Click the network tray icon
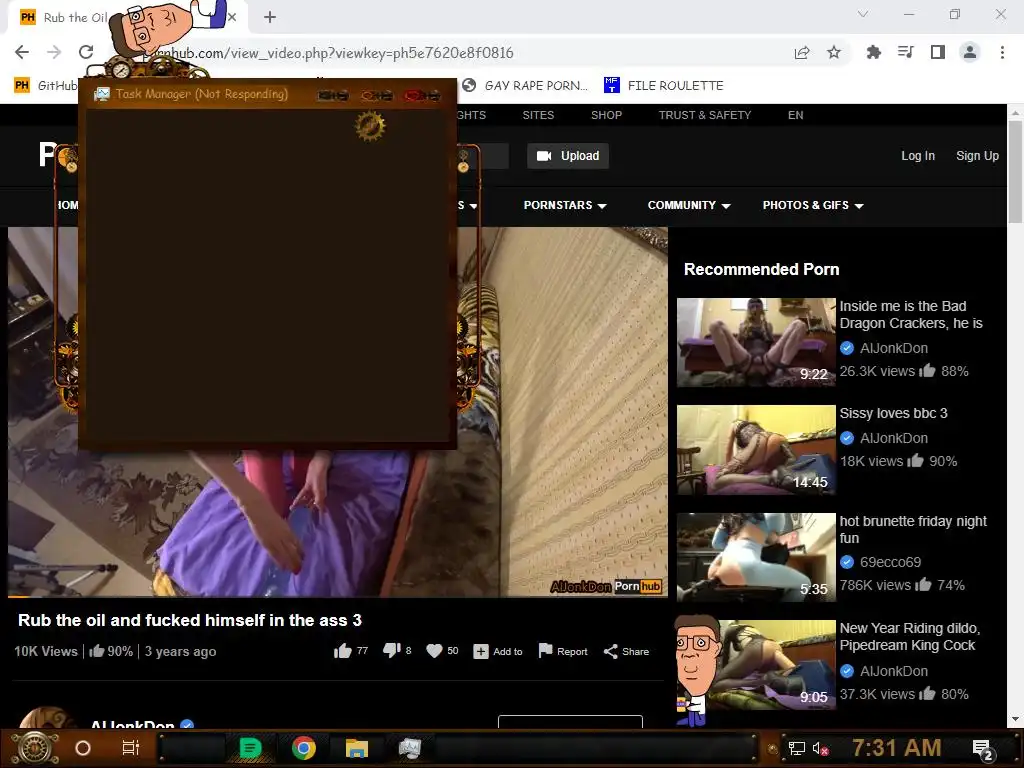 pos(797,748)
